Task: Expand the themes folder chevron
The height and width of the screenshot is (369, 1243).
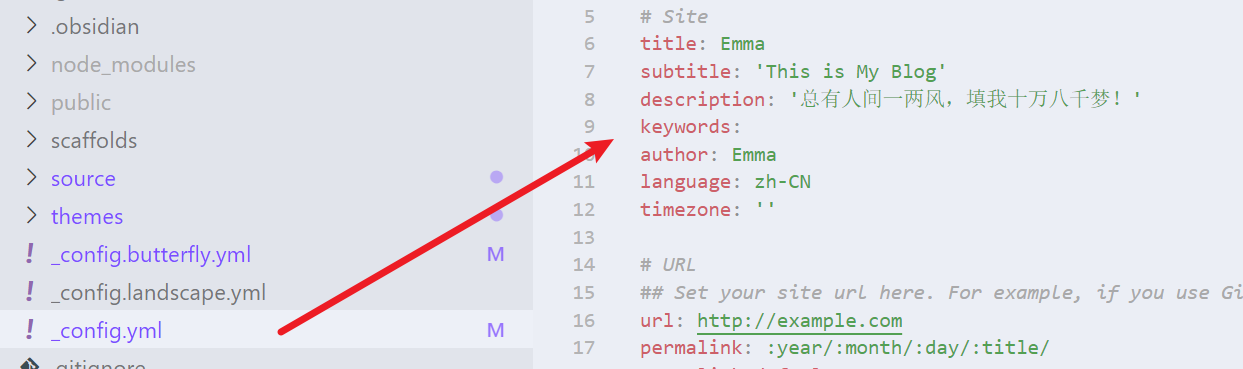Action: [x=31, y=216]
